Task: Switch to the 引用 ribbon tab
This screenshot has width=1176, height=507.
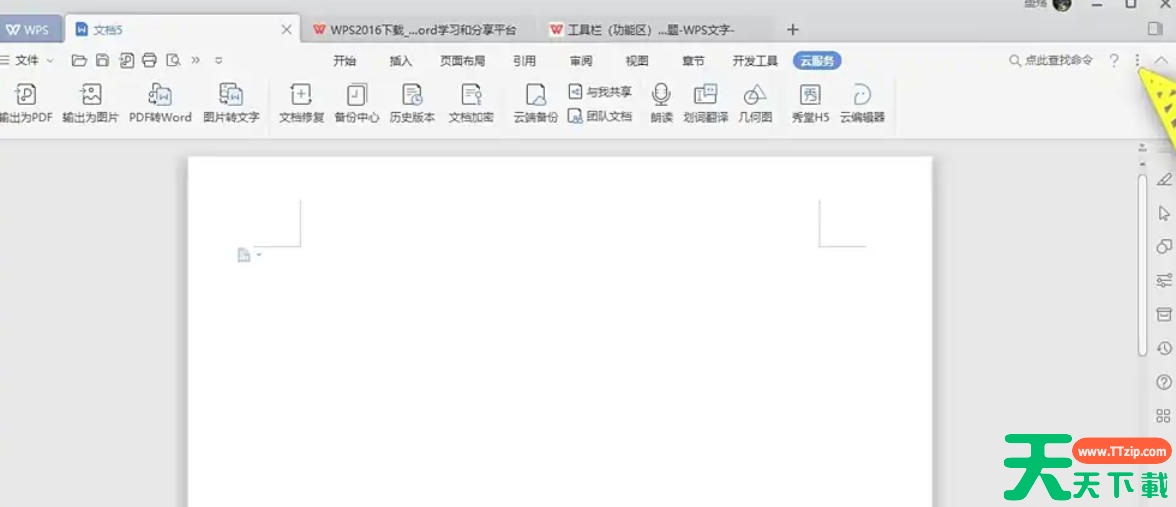Action: [524, 62]
